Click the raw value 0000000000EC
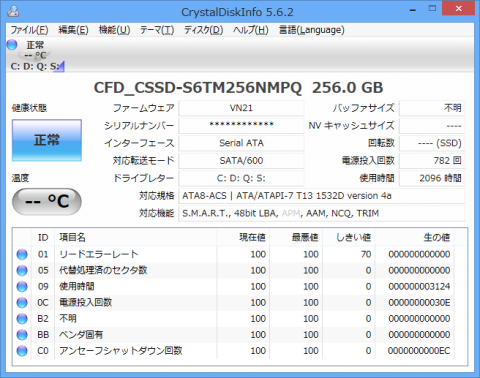The height and width of the screenshot is (378, 480). (419, 351)
